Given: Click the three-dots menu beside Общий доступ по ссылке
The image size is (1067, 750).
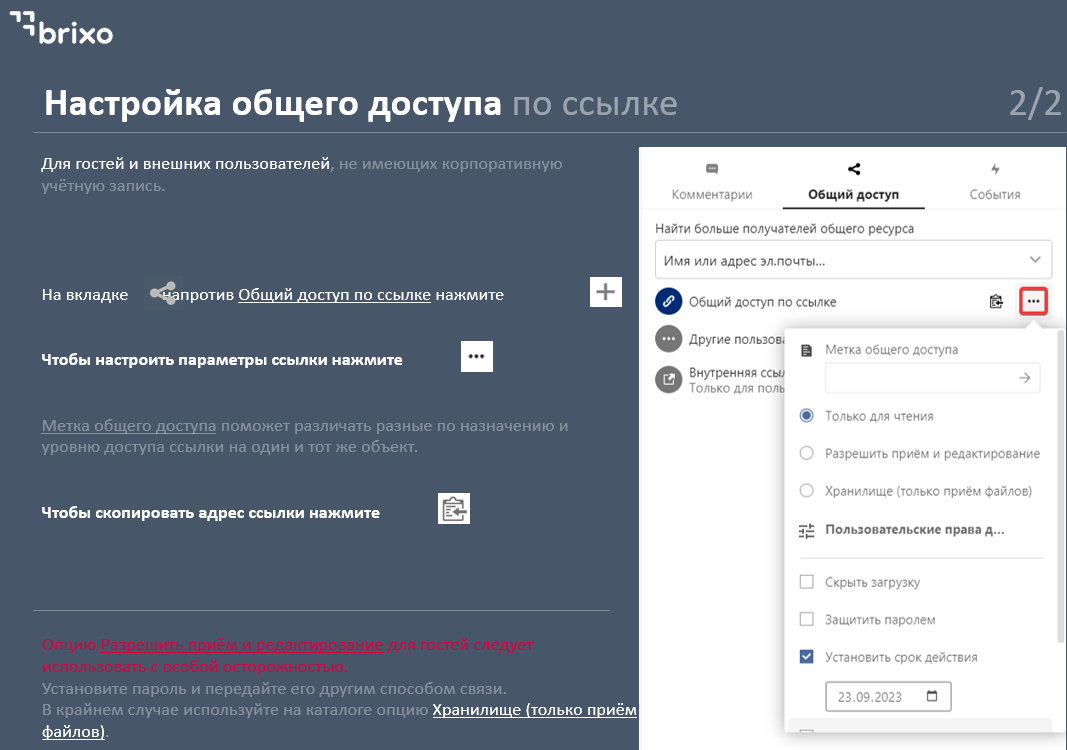Looking at the screenshot, I should click(1033, 301).
